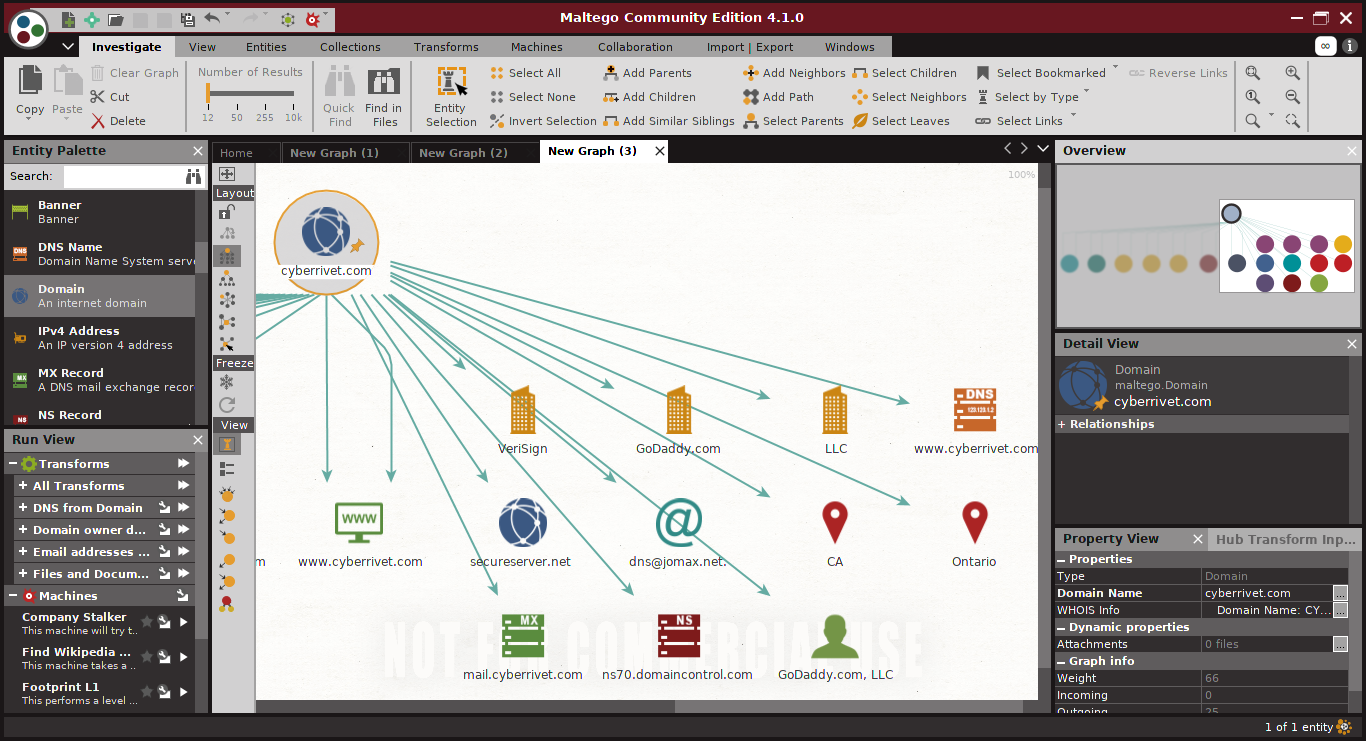Screen dimensions: 1366x741
Task: Click Select All
Action: pos(526,73)
